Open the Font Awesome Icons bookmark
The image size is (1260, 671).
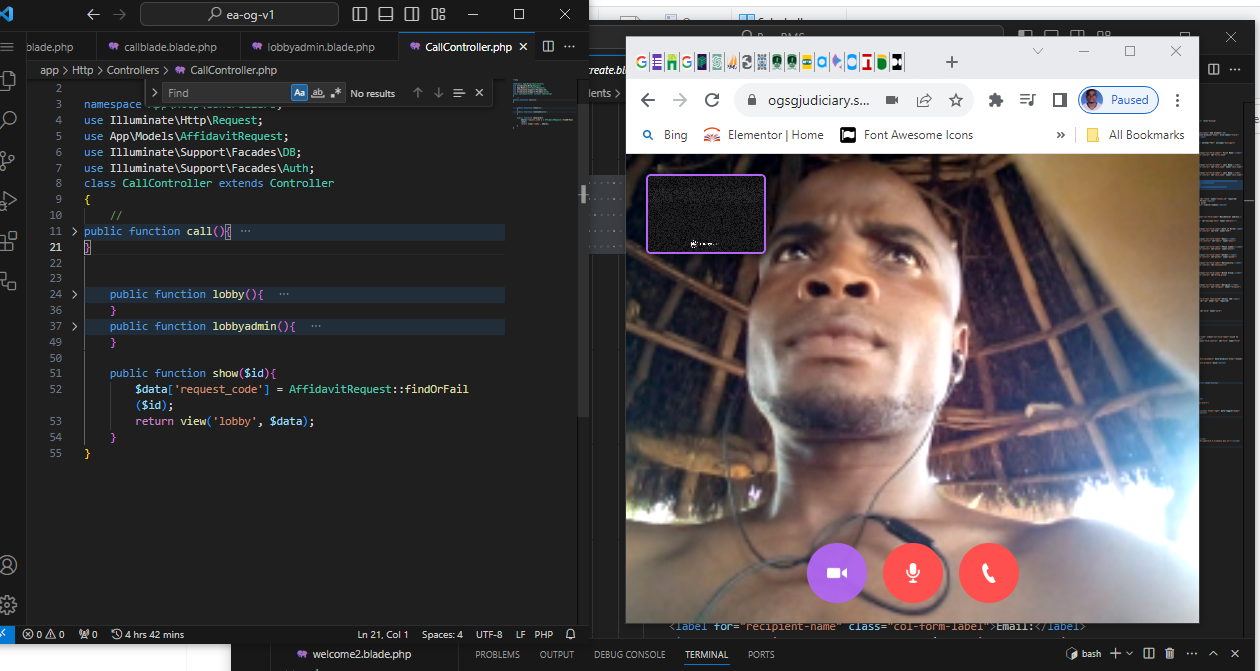(x=917, y=135)
